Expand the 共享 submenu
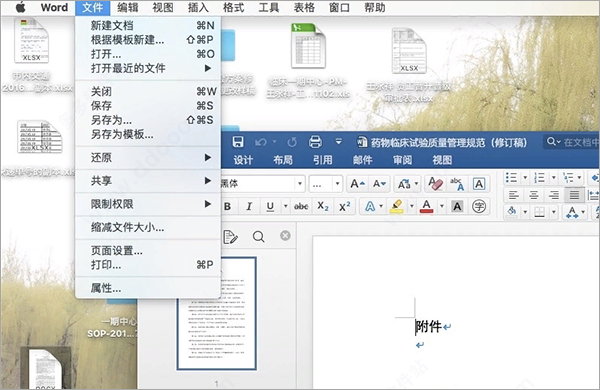This screenshot has height=390, width=600. [148, 181]
